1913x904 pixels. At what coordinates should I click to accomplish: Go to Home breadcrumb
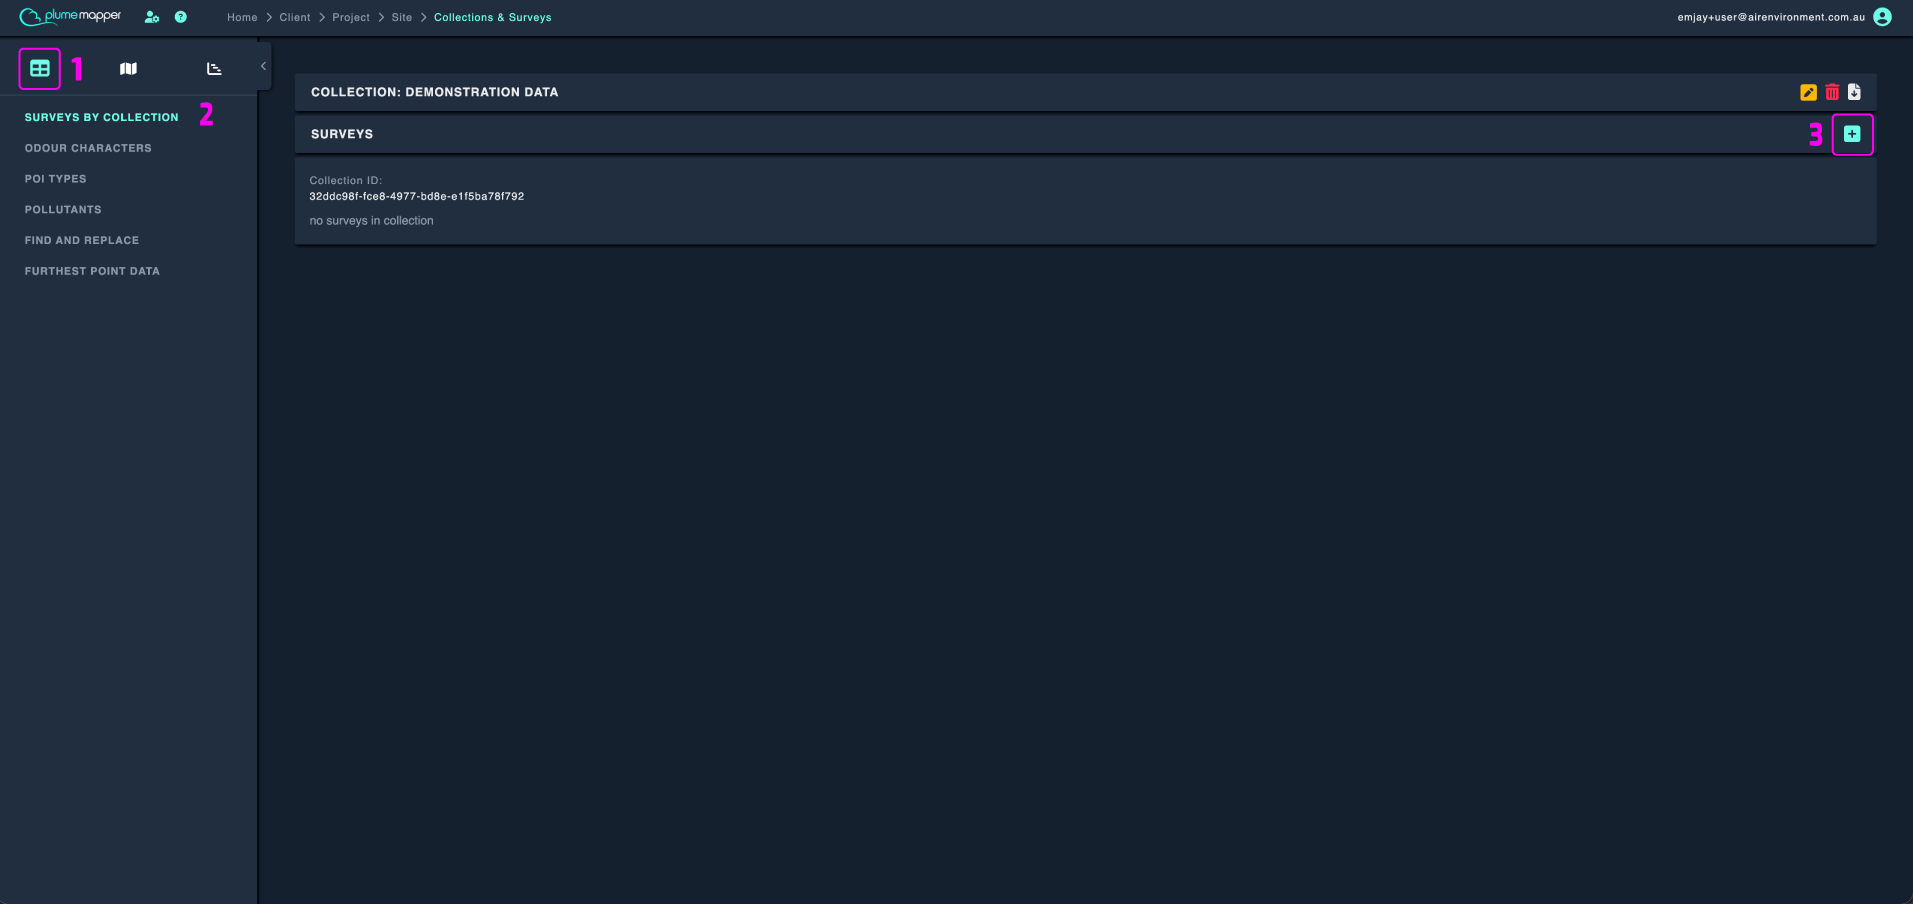point(242,17)
